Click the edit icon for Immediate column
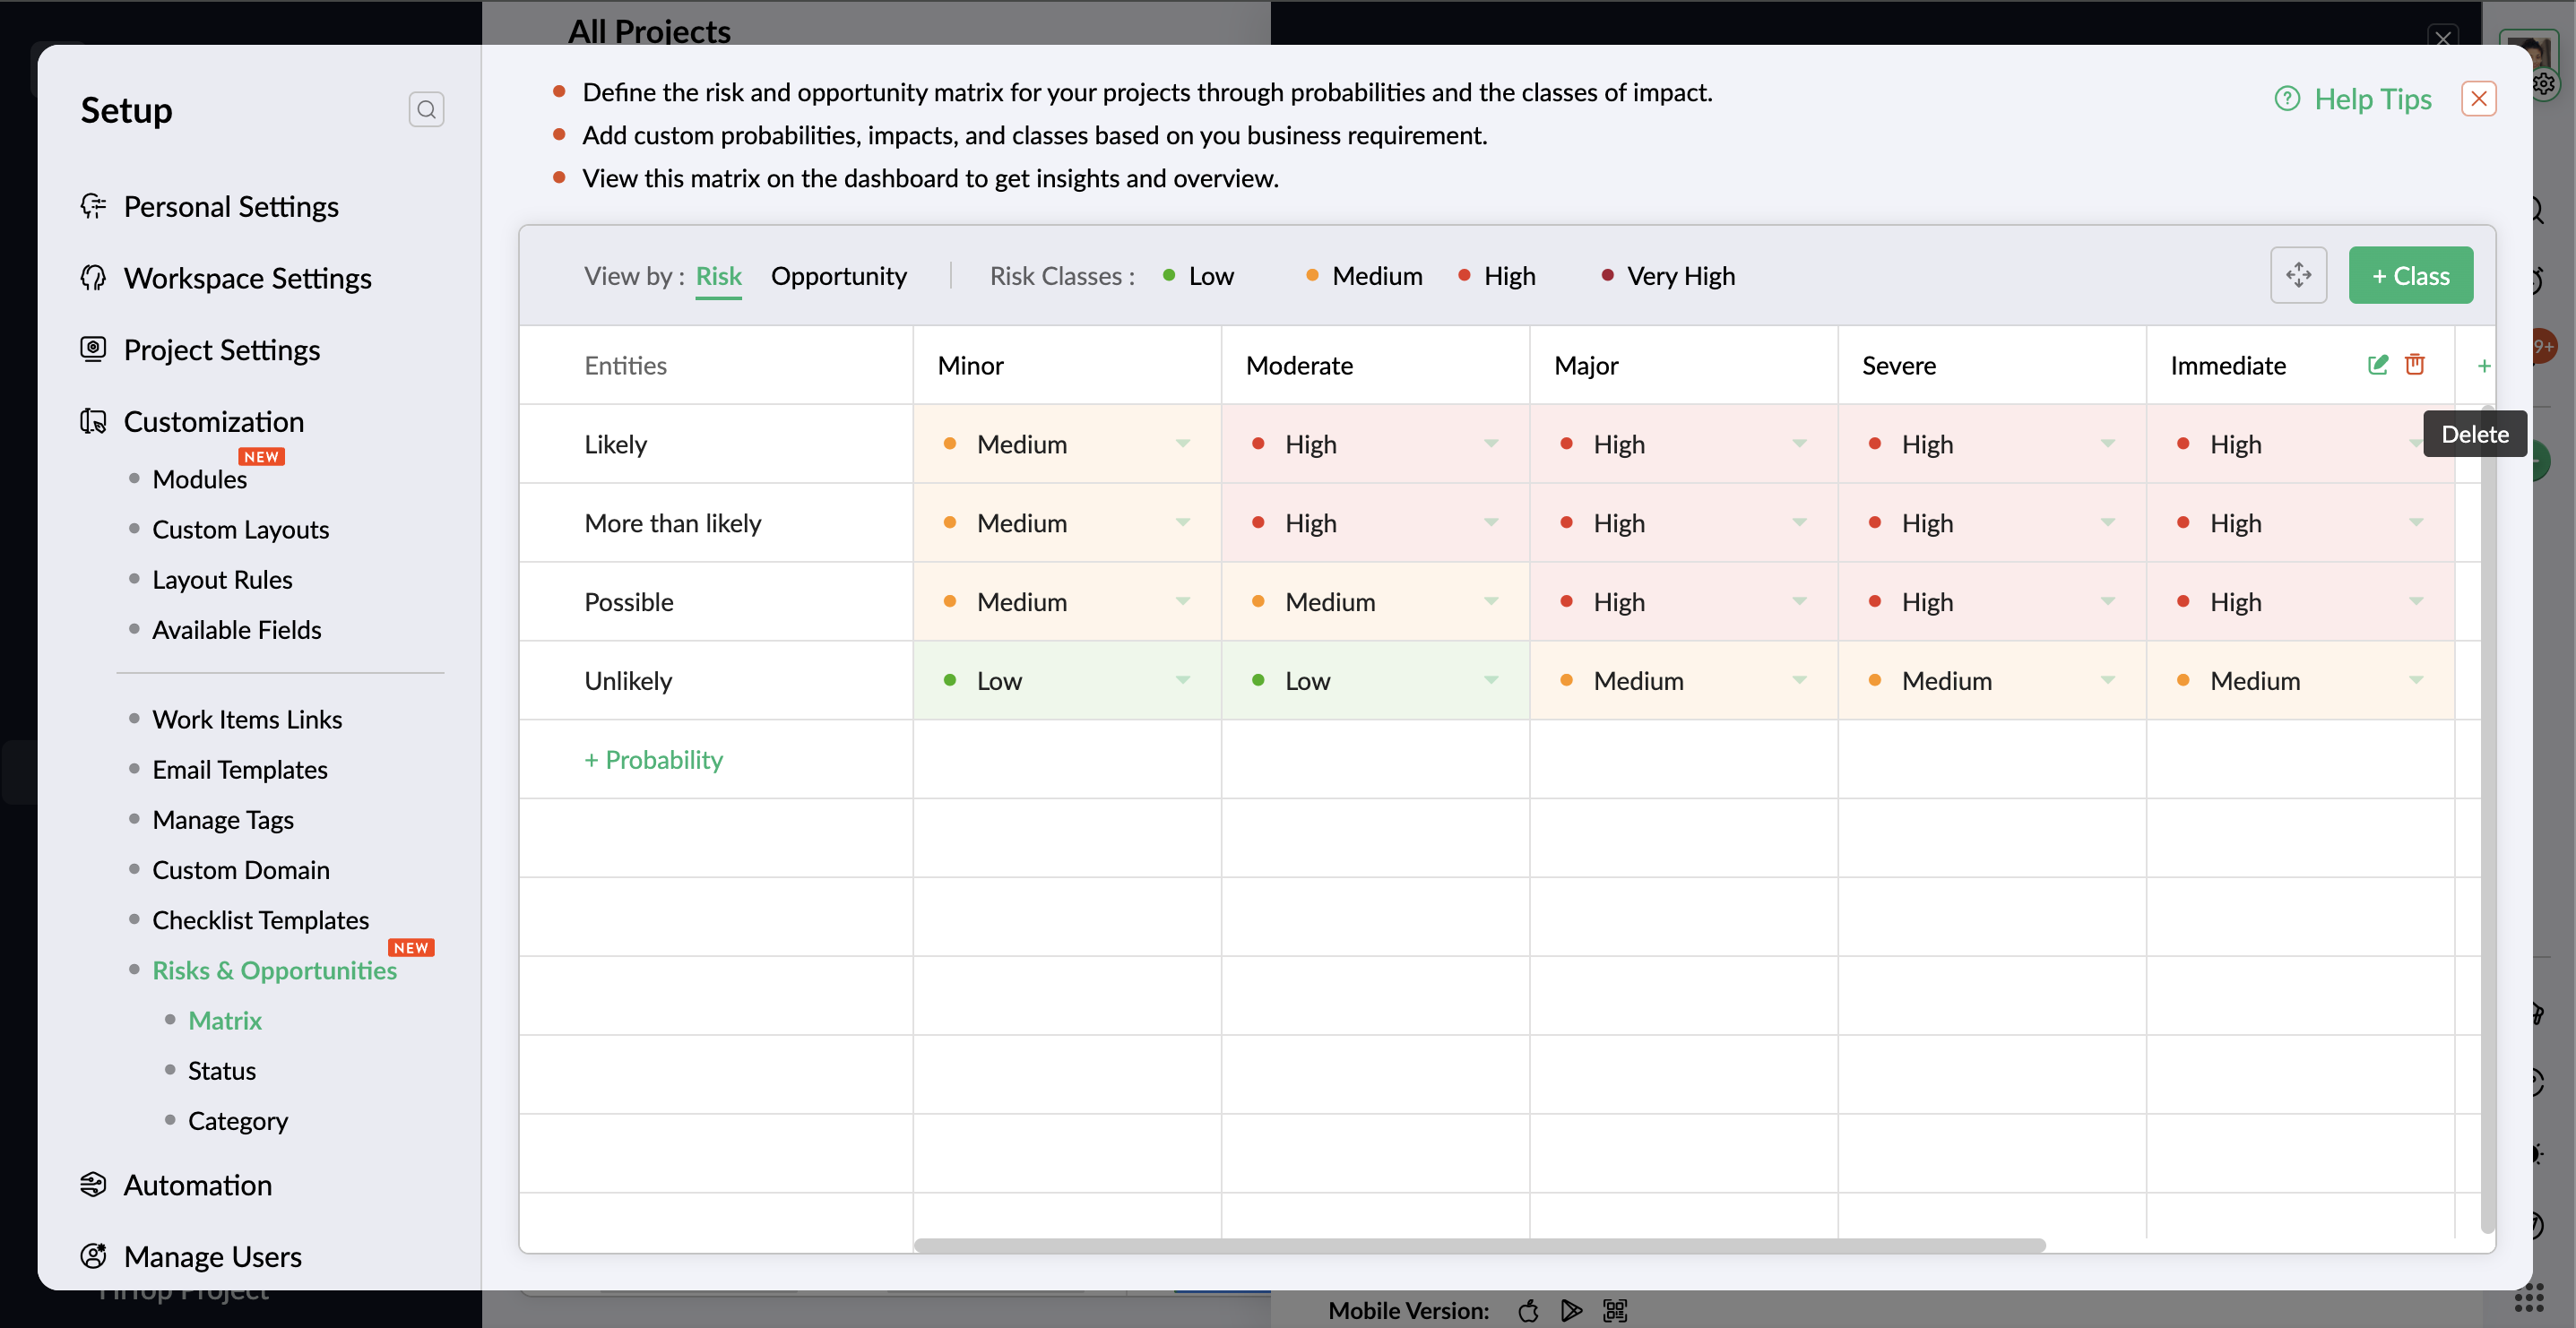The height and width of the screenshot is (1328, 2576). [2377, 365]
